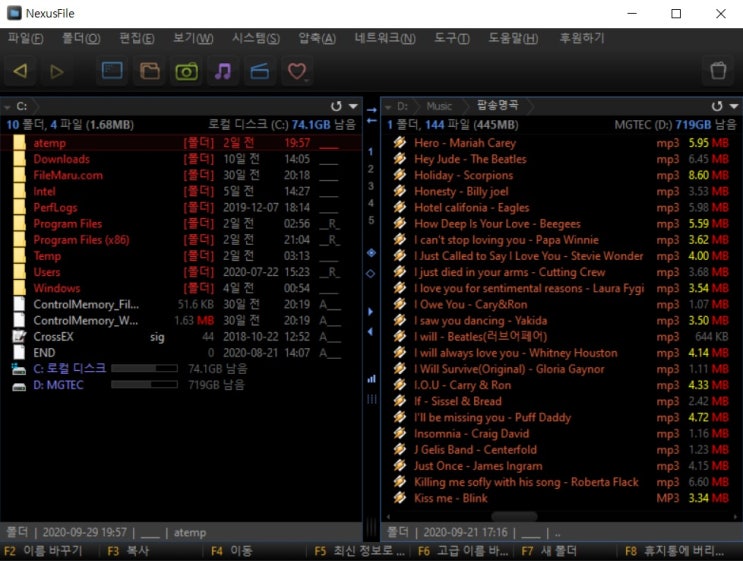The height and width of the screenshot is (561, 743).
Task: Select the D: MGTEC drive icon
Action: click(x=19, y=387)
